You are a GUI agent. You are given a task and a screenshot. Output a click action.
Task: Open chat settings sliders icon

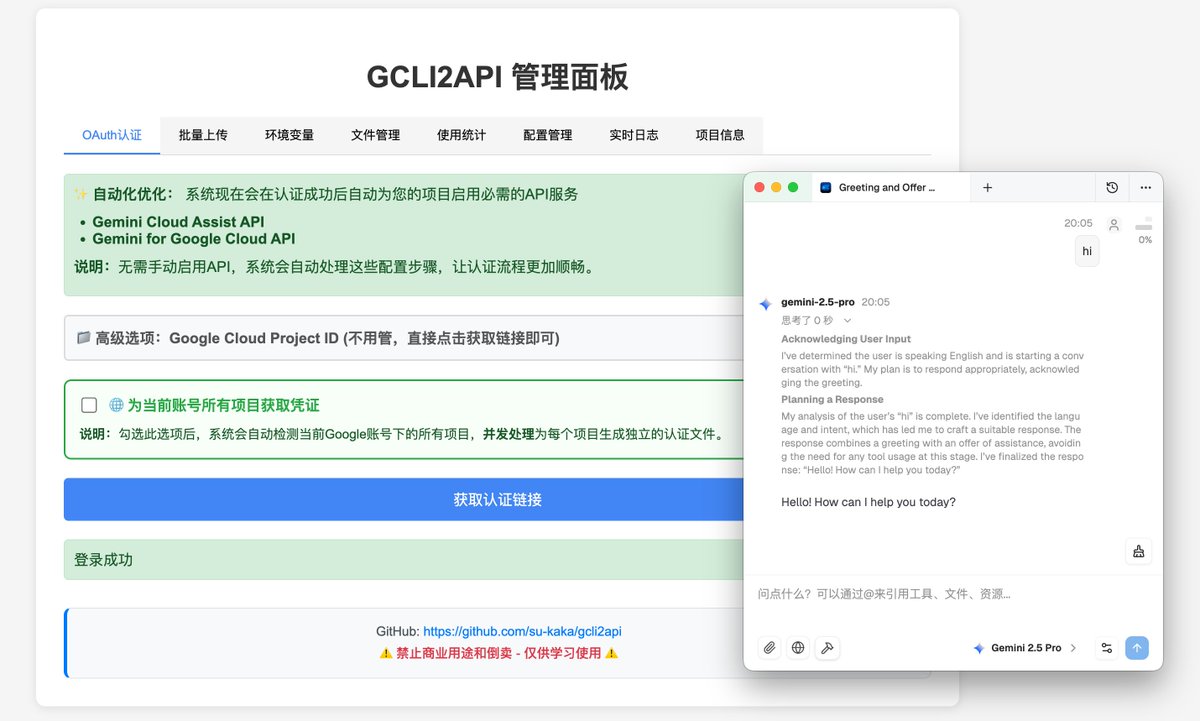click(1107, 648)
